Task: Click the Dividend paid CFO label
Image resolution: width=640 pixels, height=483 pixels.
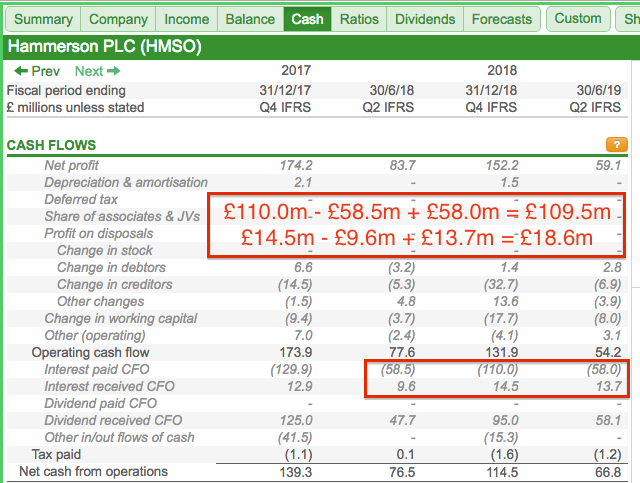Action: click(x=101, y=403)
